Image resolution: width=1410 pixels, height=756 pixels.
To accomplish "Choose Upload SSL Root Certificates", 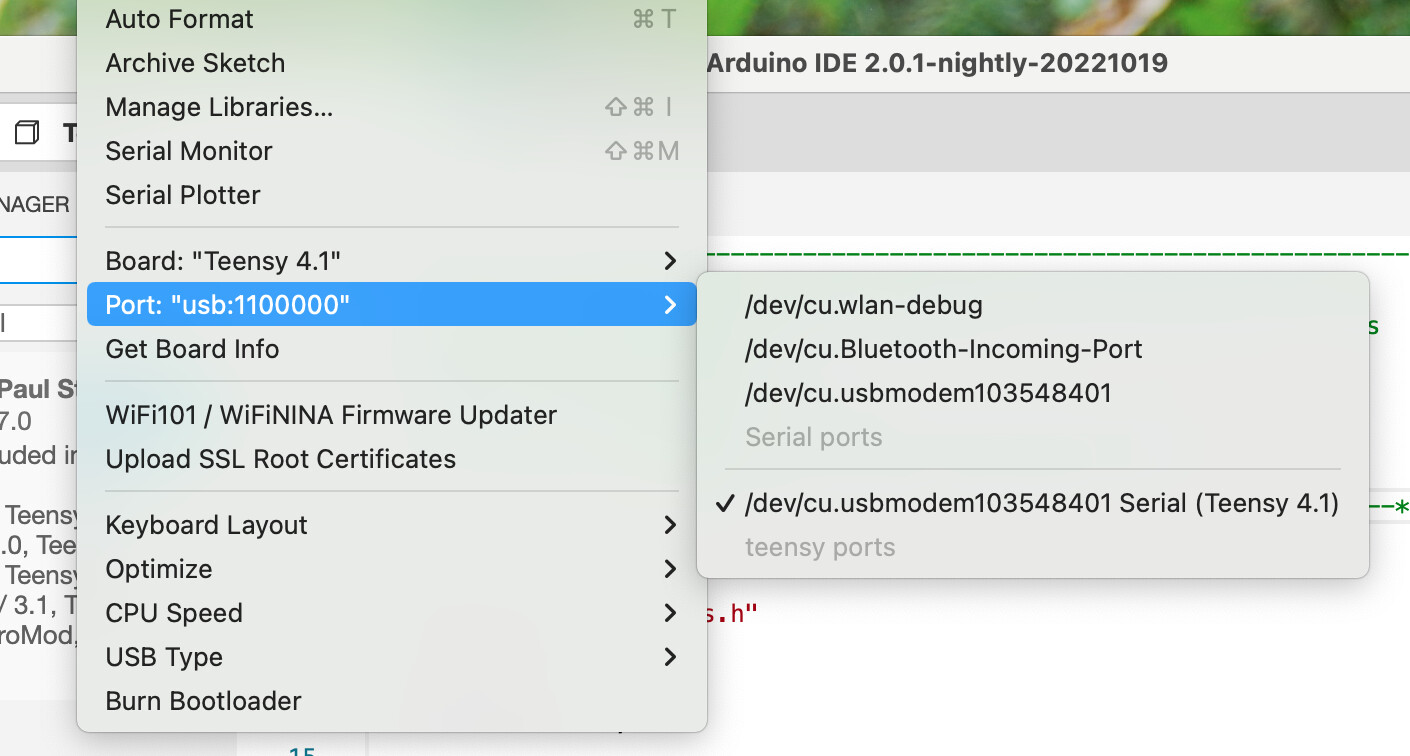I will point(281,459).
